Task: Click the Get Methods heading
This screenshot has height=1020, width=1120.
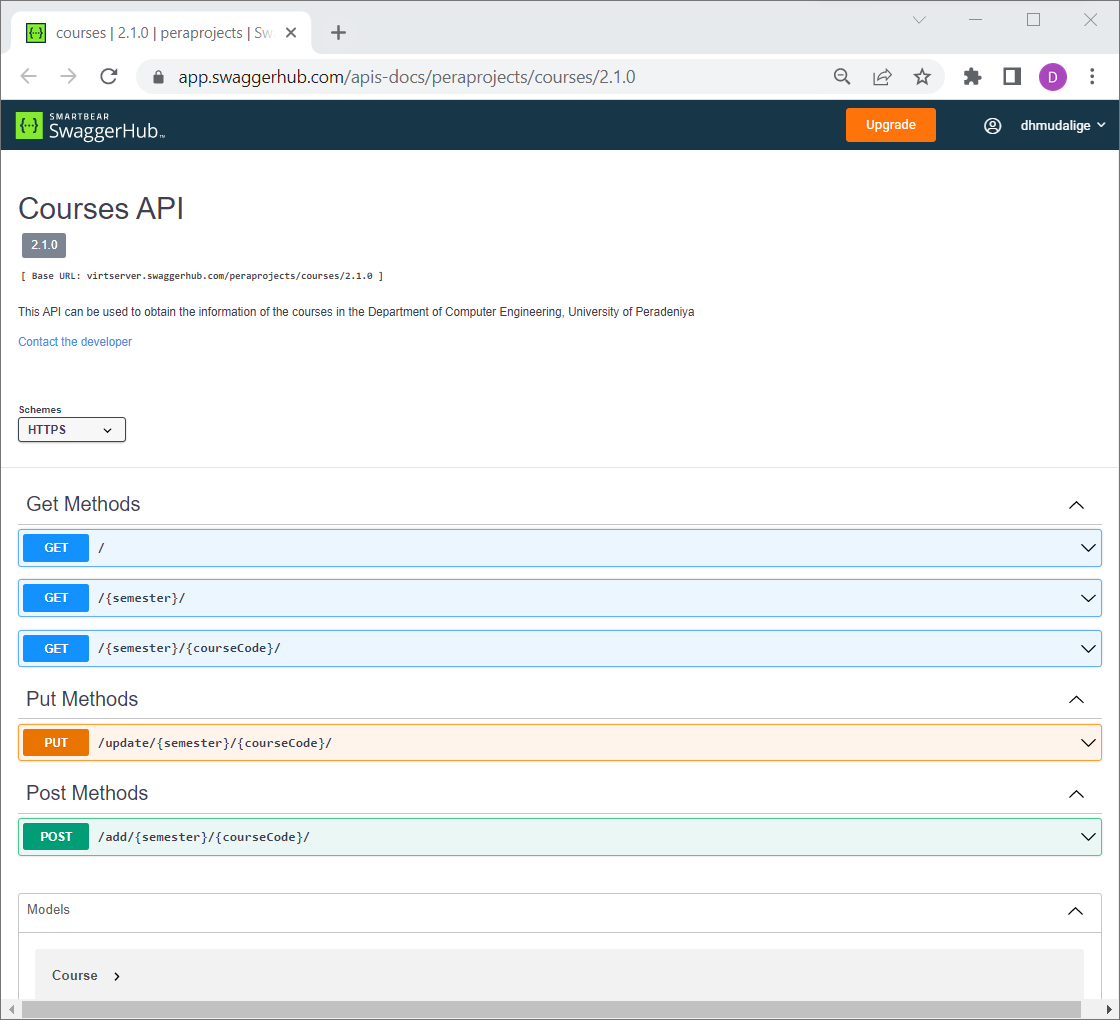Action: (x=83, y=504)
